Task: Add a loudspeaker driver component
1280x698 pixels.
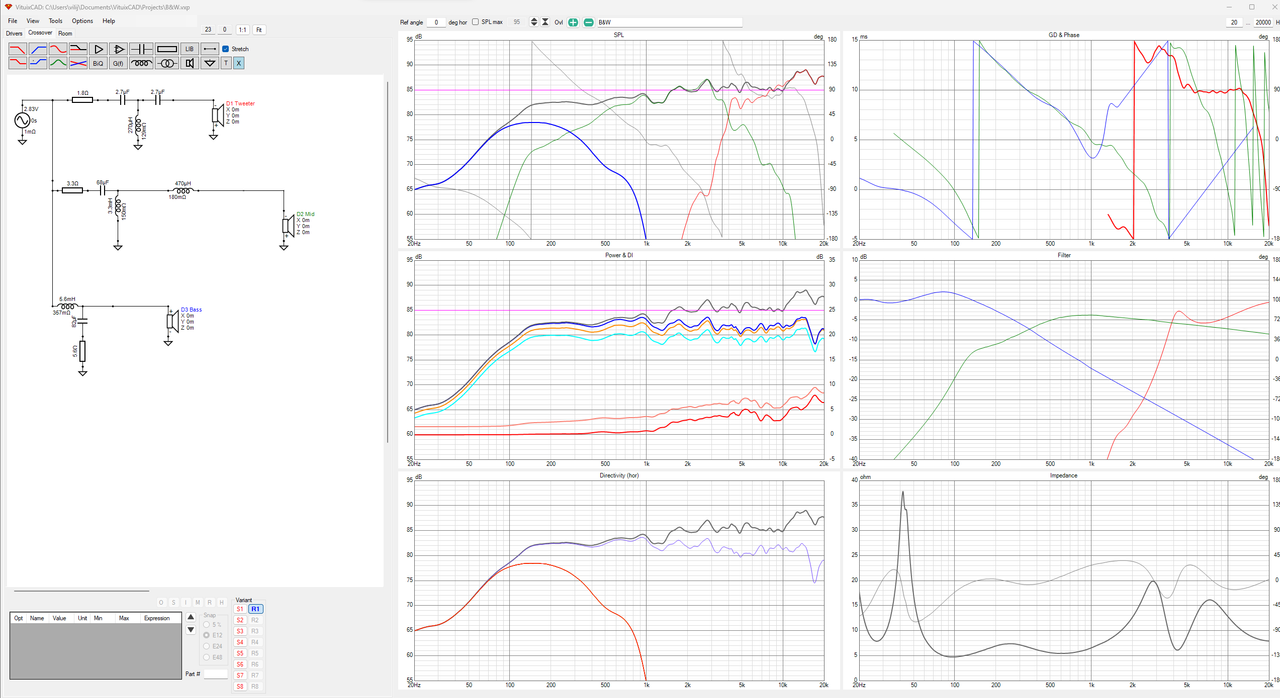Action: click(x=188, y=63)
